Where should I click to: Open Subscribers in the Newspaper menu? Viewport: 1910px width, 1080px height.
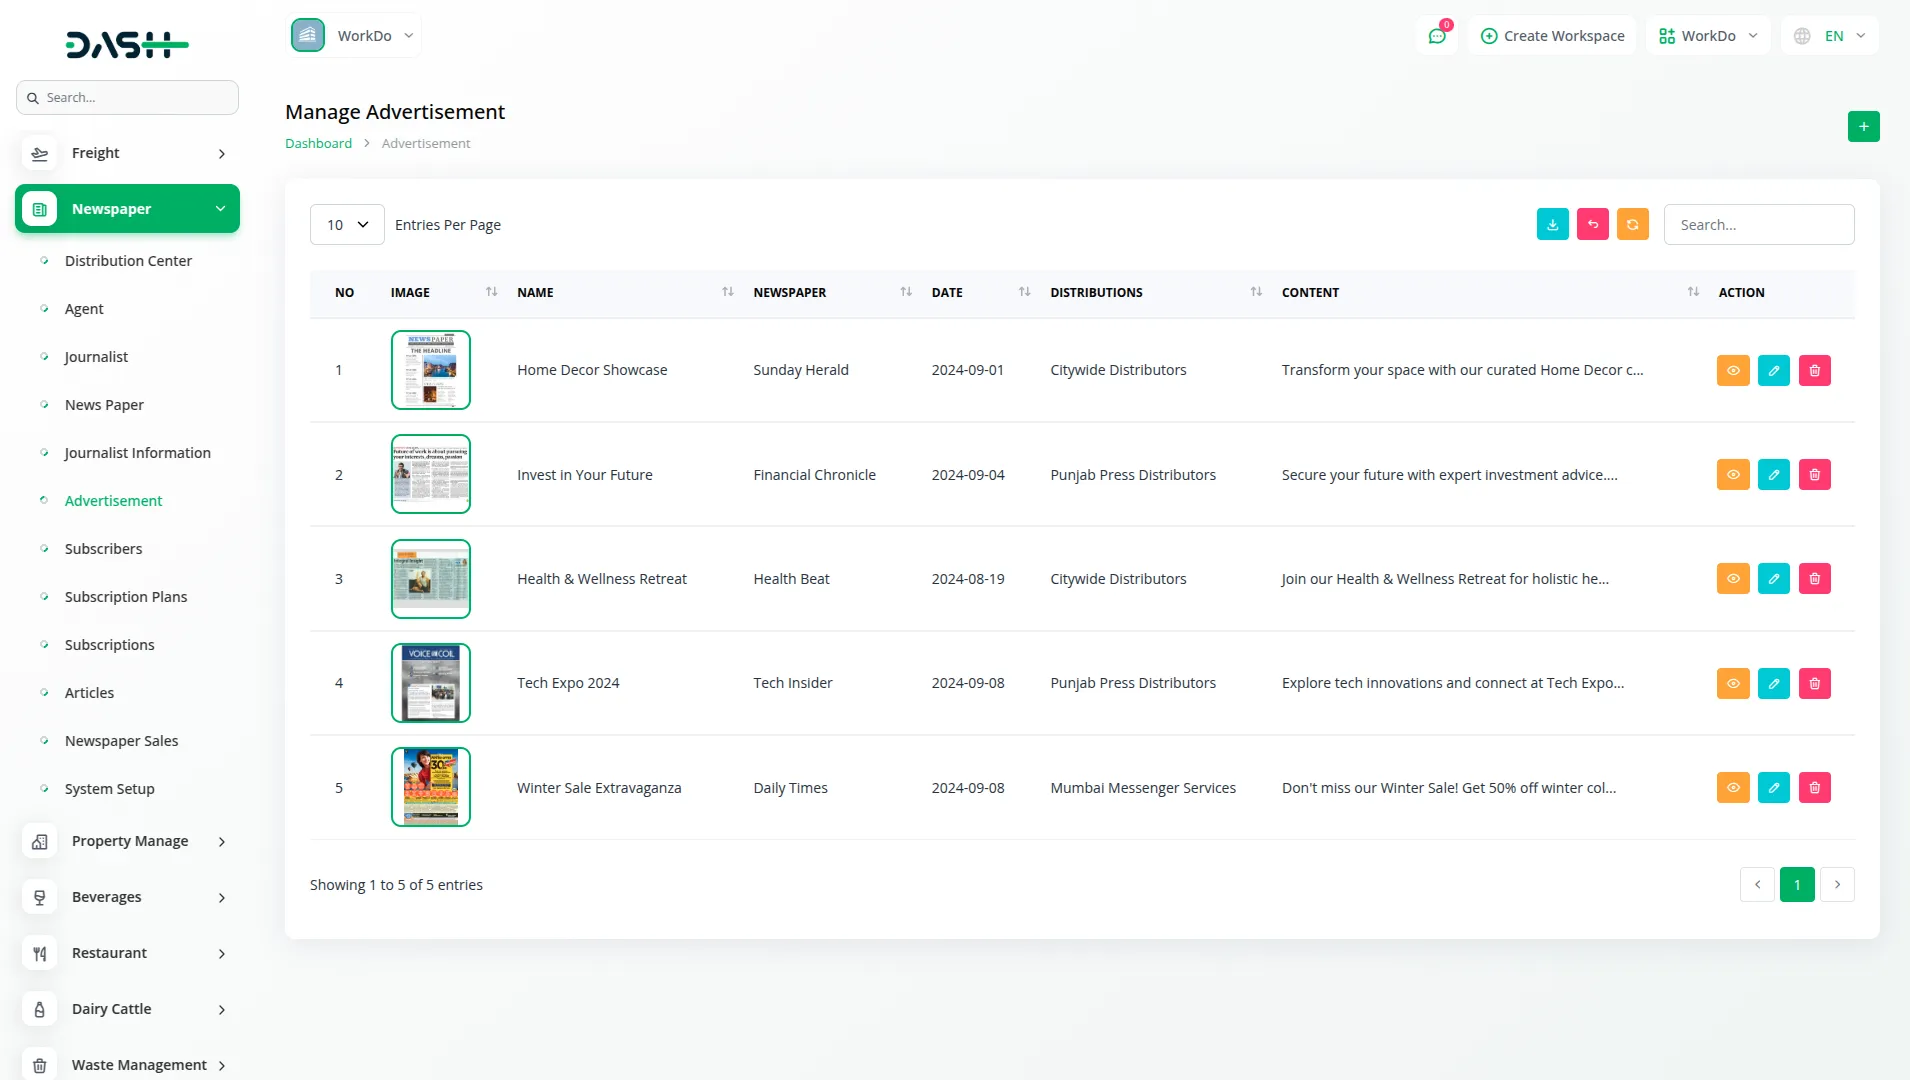(103, 549)
